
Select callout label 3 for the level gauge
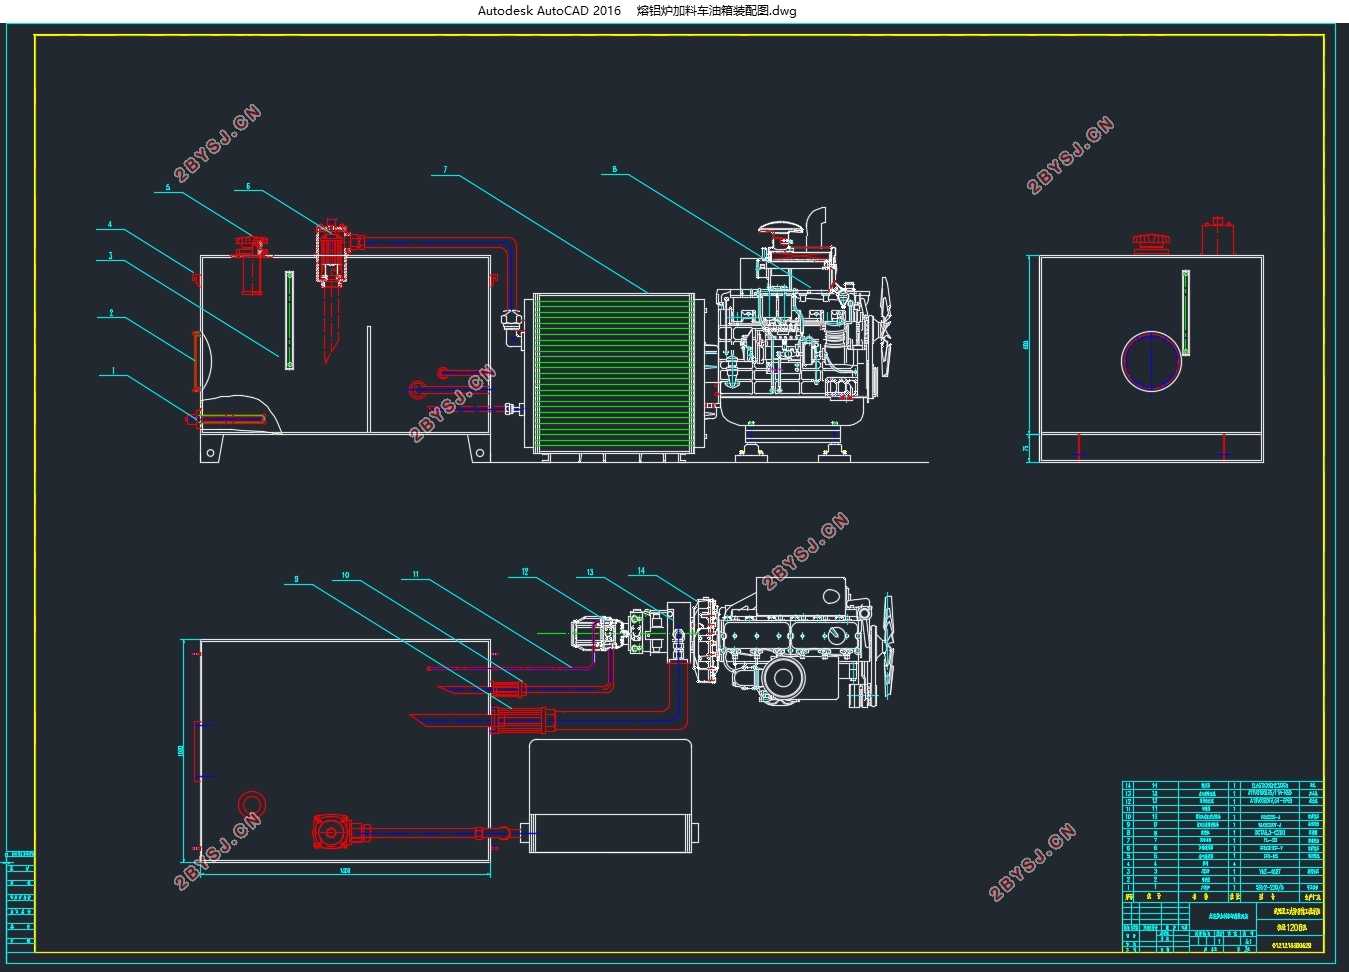pyautogui.click(x=111, y=256)
